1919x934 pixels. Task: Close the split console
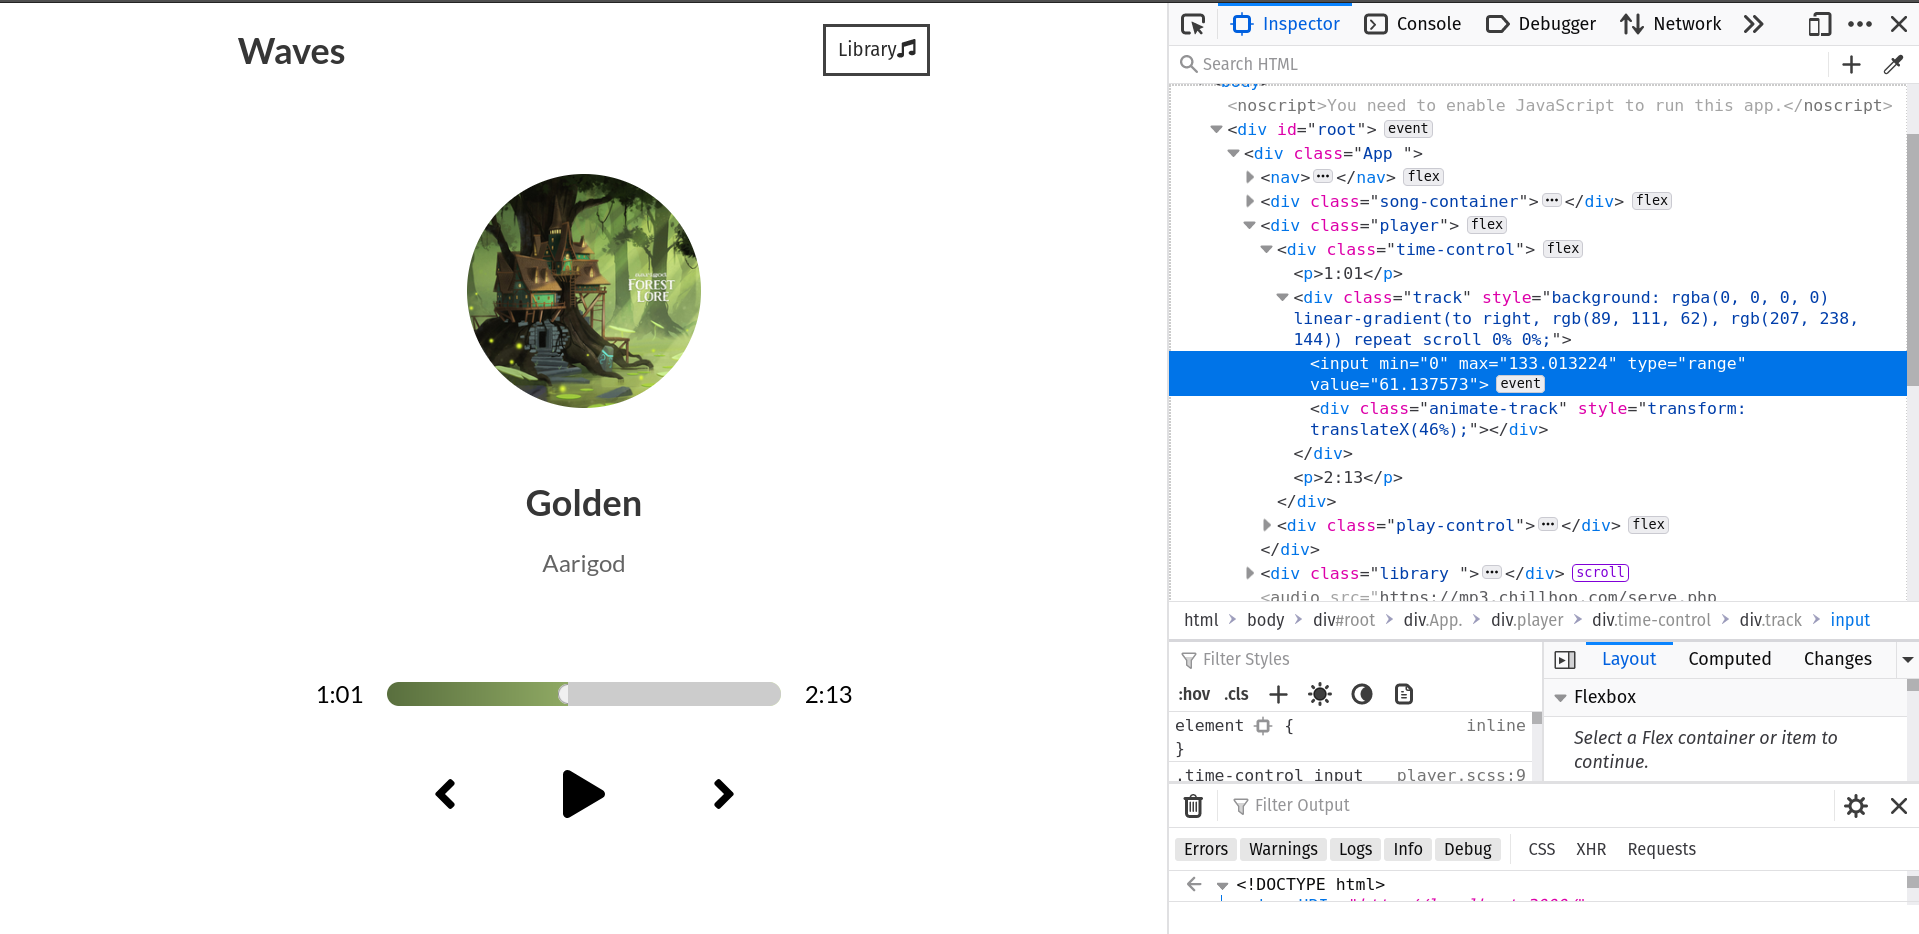click(x=1899, y=806)
